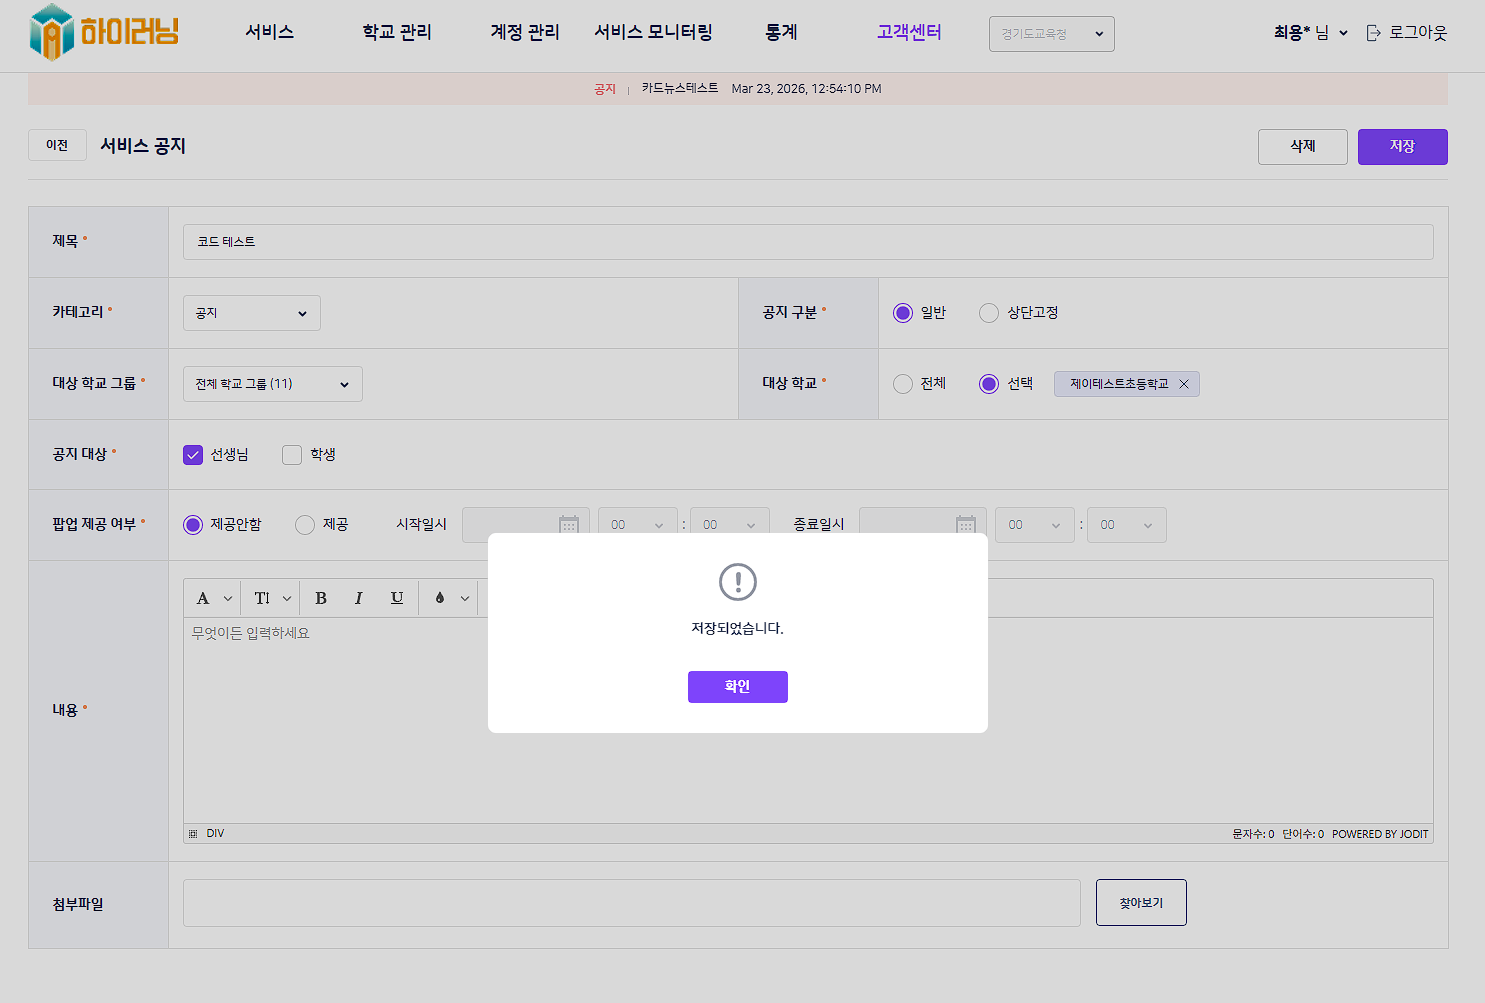Open the 카테고리 dropdown set to 공지
This screenshot has height=1003, width=1485.
click(x=252, y=313)
